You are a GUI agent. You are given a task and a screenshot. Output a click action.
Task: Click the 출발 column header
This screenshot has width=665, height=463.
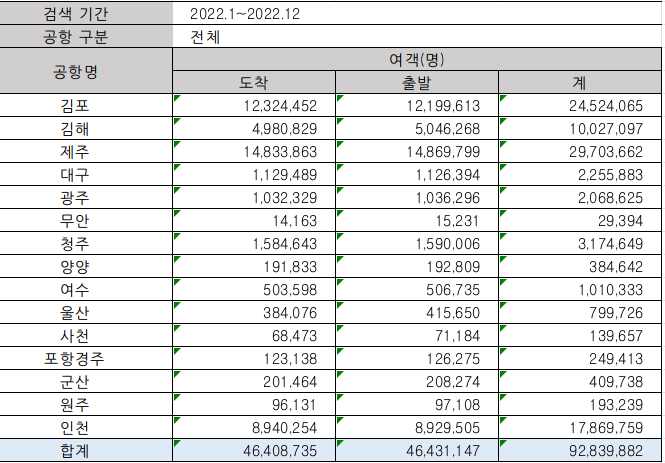point(416,82)
